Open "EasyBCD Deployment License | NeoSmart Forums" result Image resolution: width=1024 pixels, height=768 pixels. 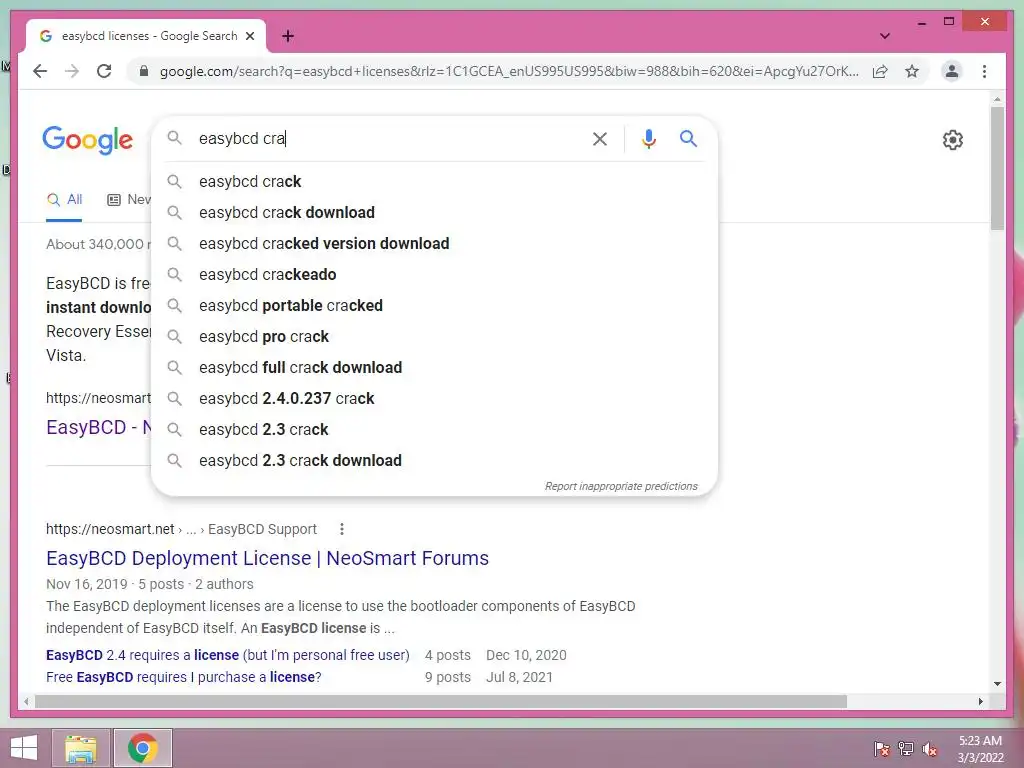click(x=267, y=558)
